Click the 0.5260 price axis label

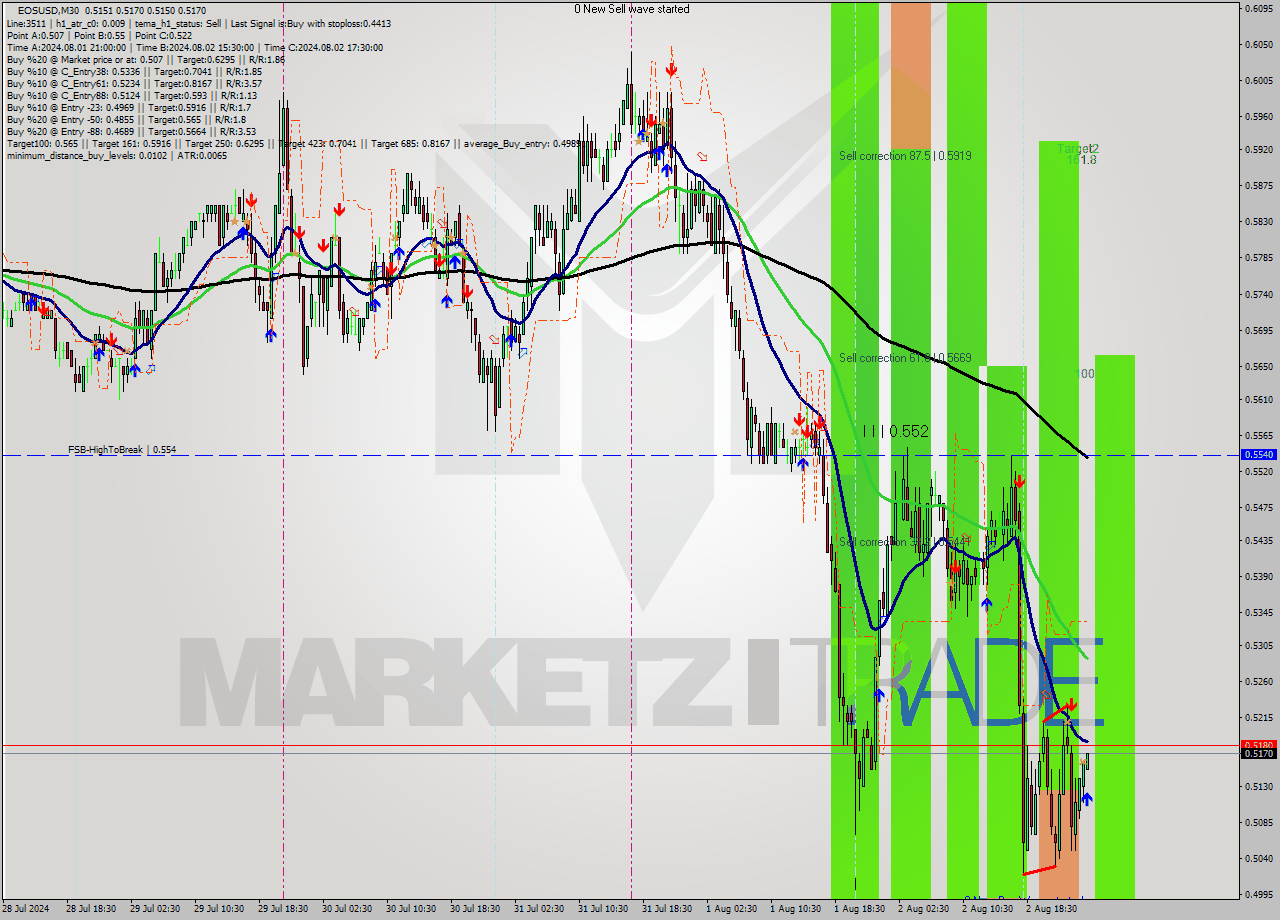coord(1258,682)
